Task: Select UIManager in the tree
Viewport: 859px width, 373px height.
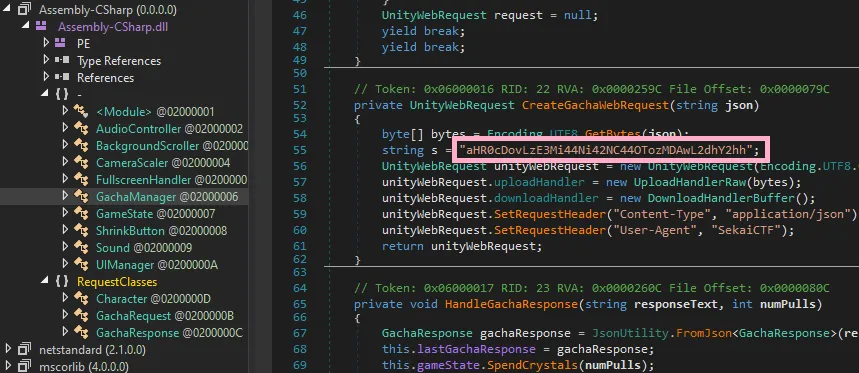Action: click(x=157, y=265)
